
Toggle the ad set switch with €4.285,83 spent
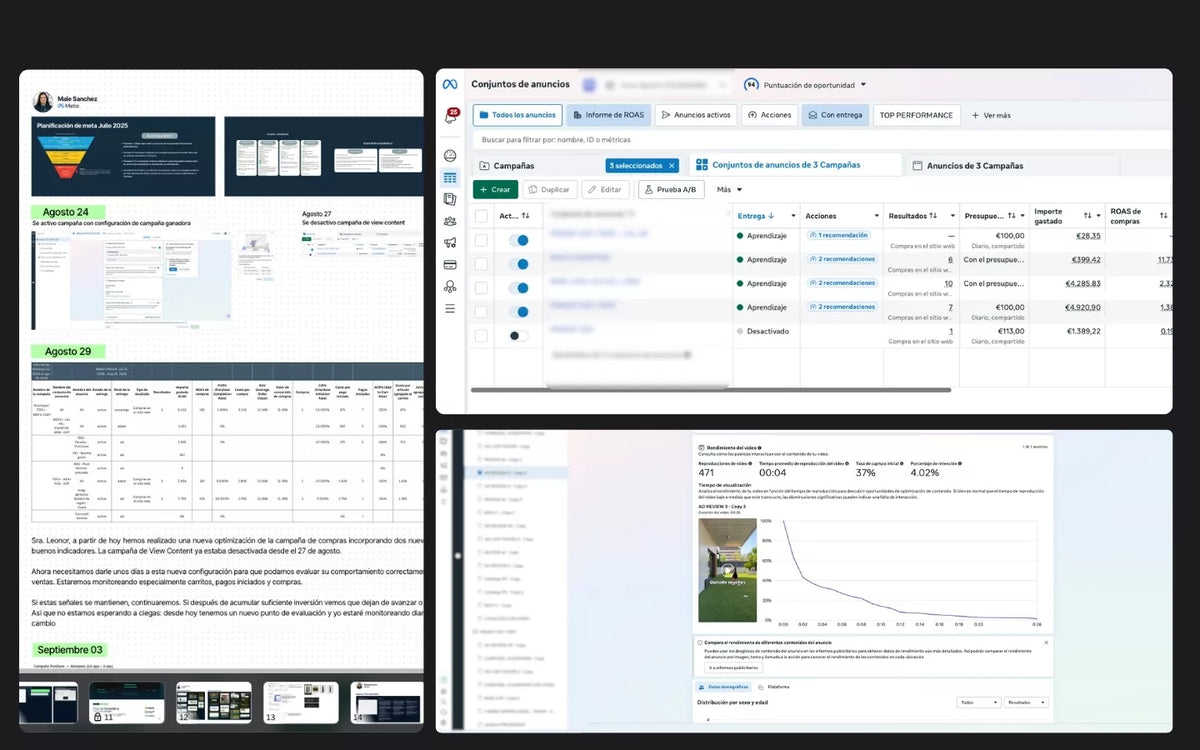[518, 288]
